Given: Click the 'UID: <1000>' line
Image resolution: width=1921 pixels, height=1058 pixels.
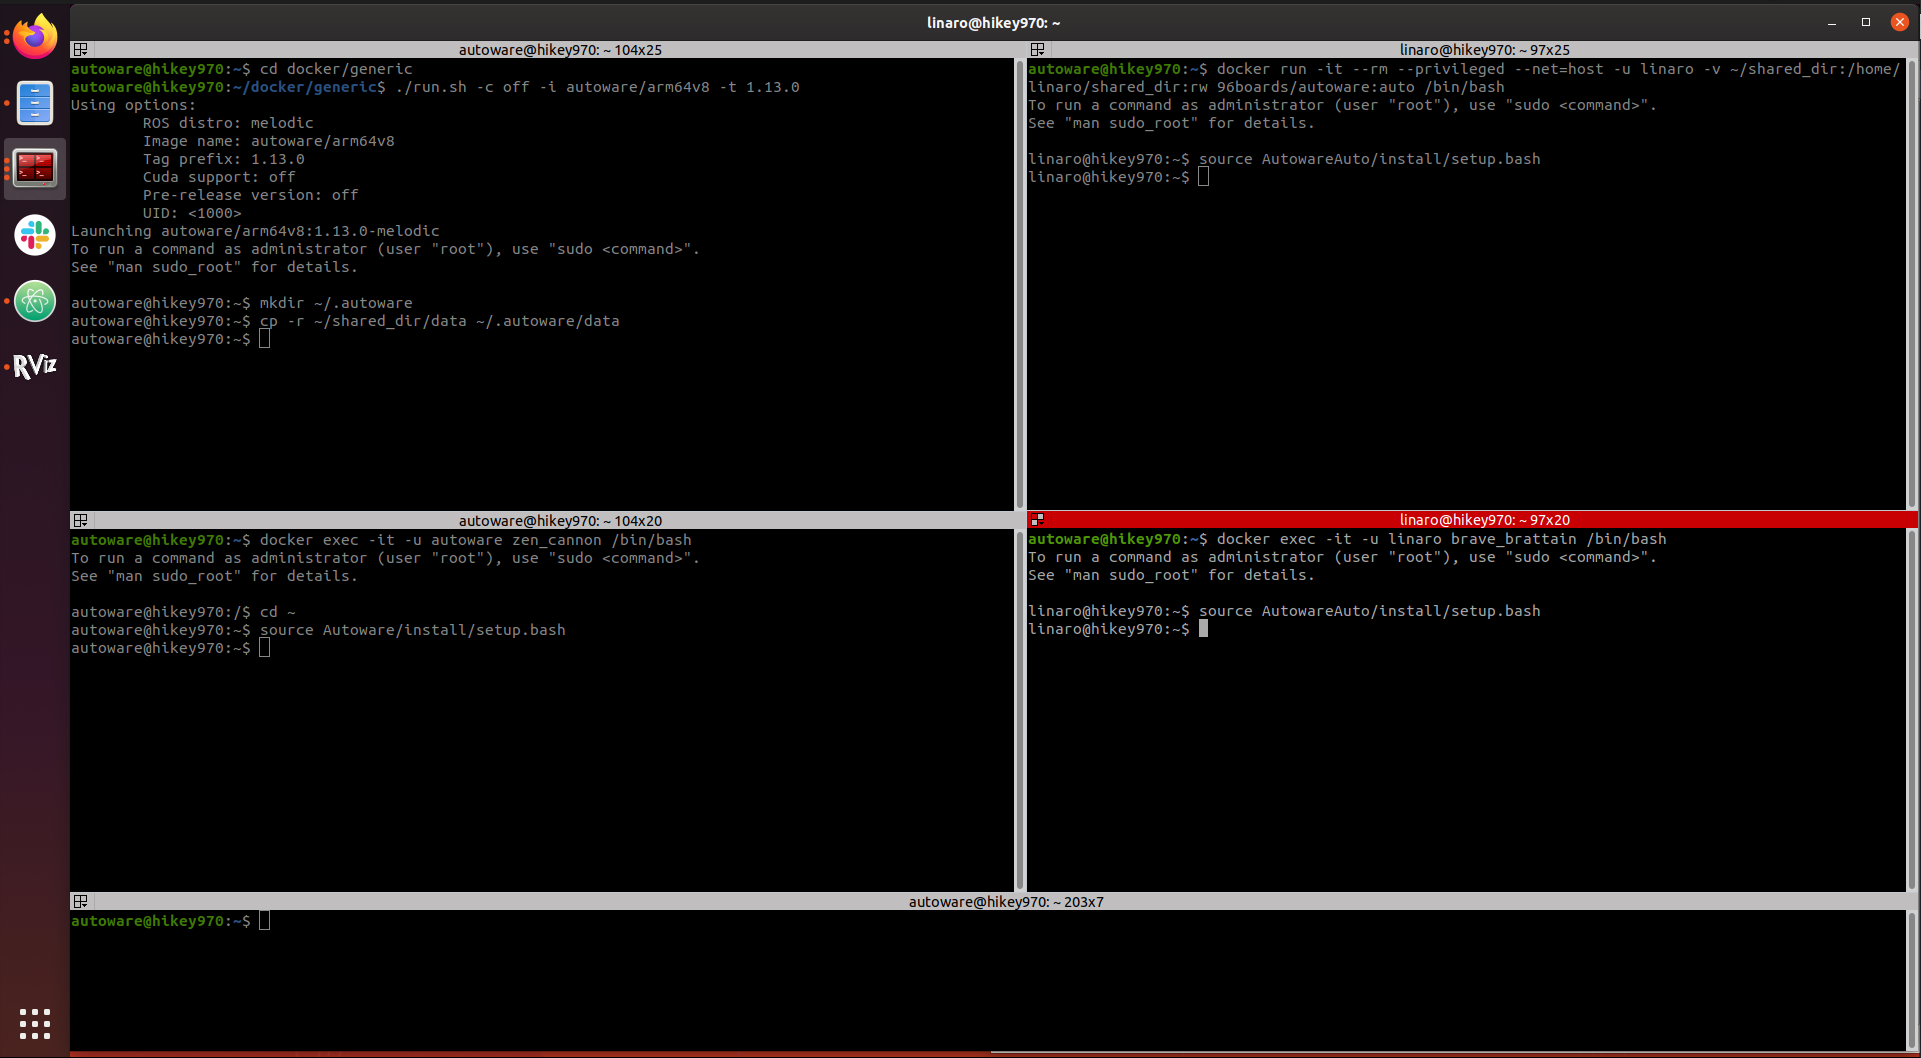Looking at the screenshot, I should (x=192, y=213).
